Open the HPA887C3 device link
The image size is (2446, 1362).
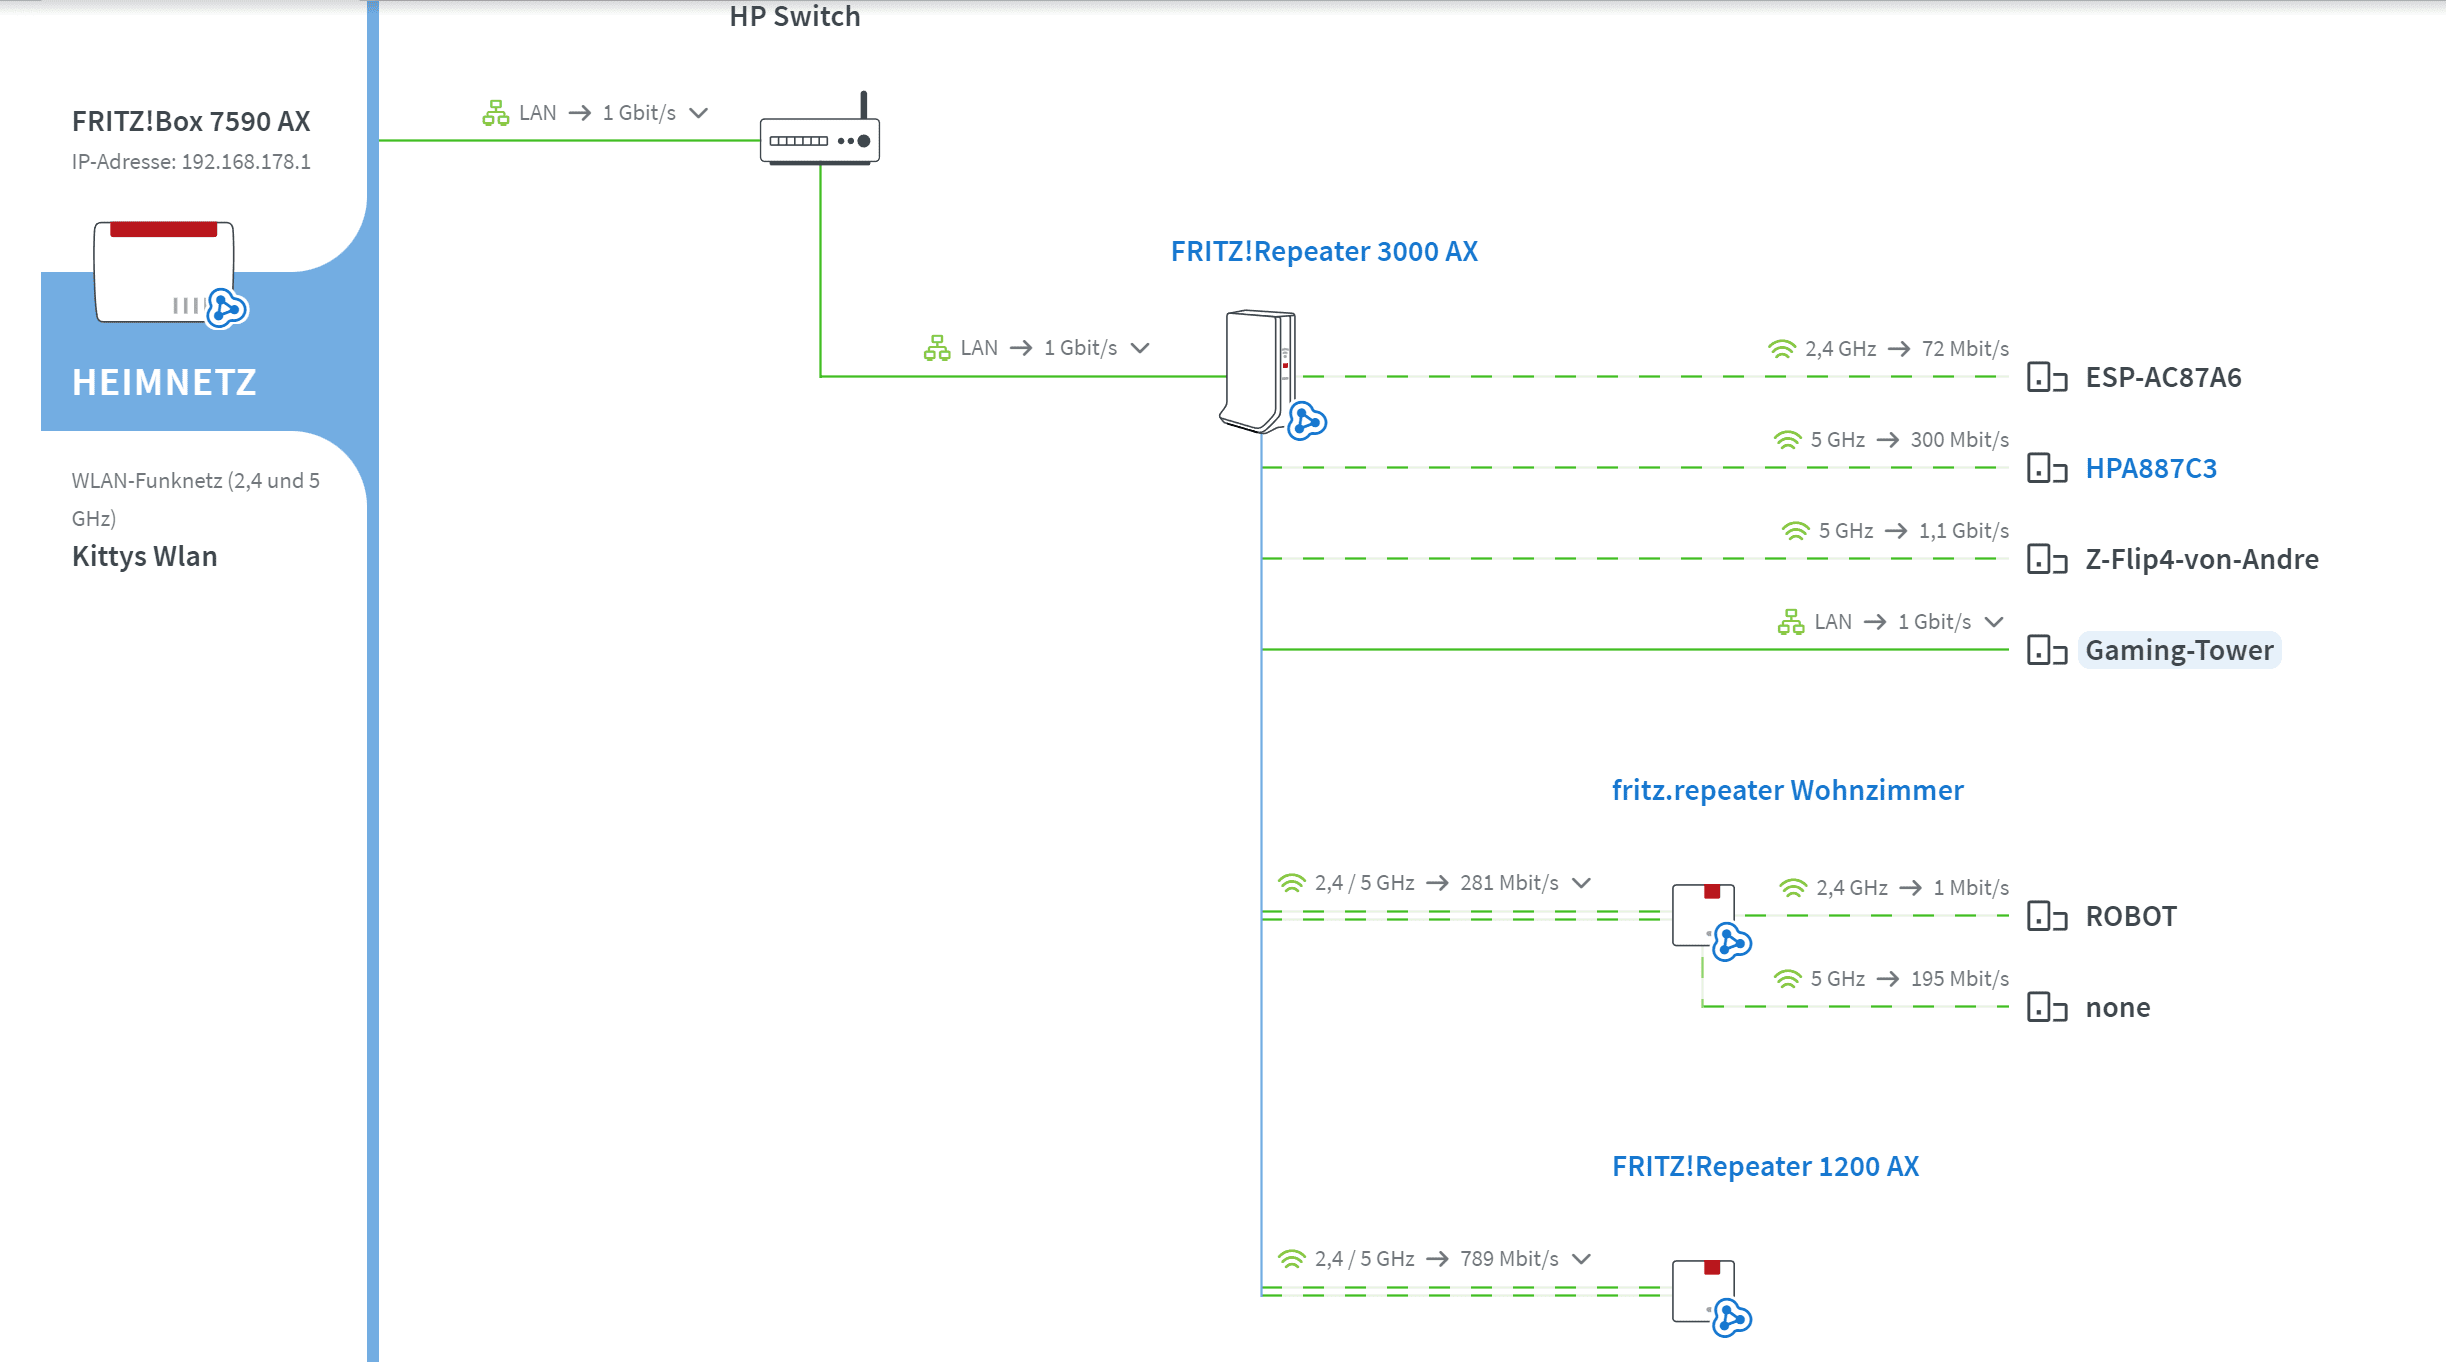click(x=2151, y=469)
